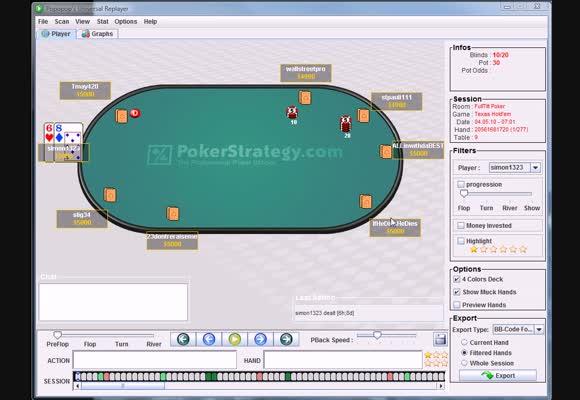Open the View menu

(x=82, y=21)
